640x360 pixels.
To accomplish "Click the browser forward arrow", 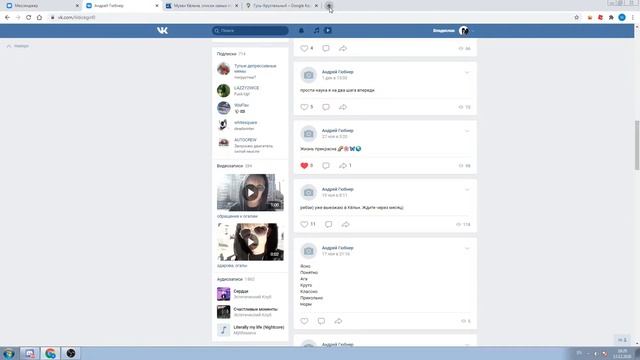I will click(x=18, y=18).
